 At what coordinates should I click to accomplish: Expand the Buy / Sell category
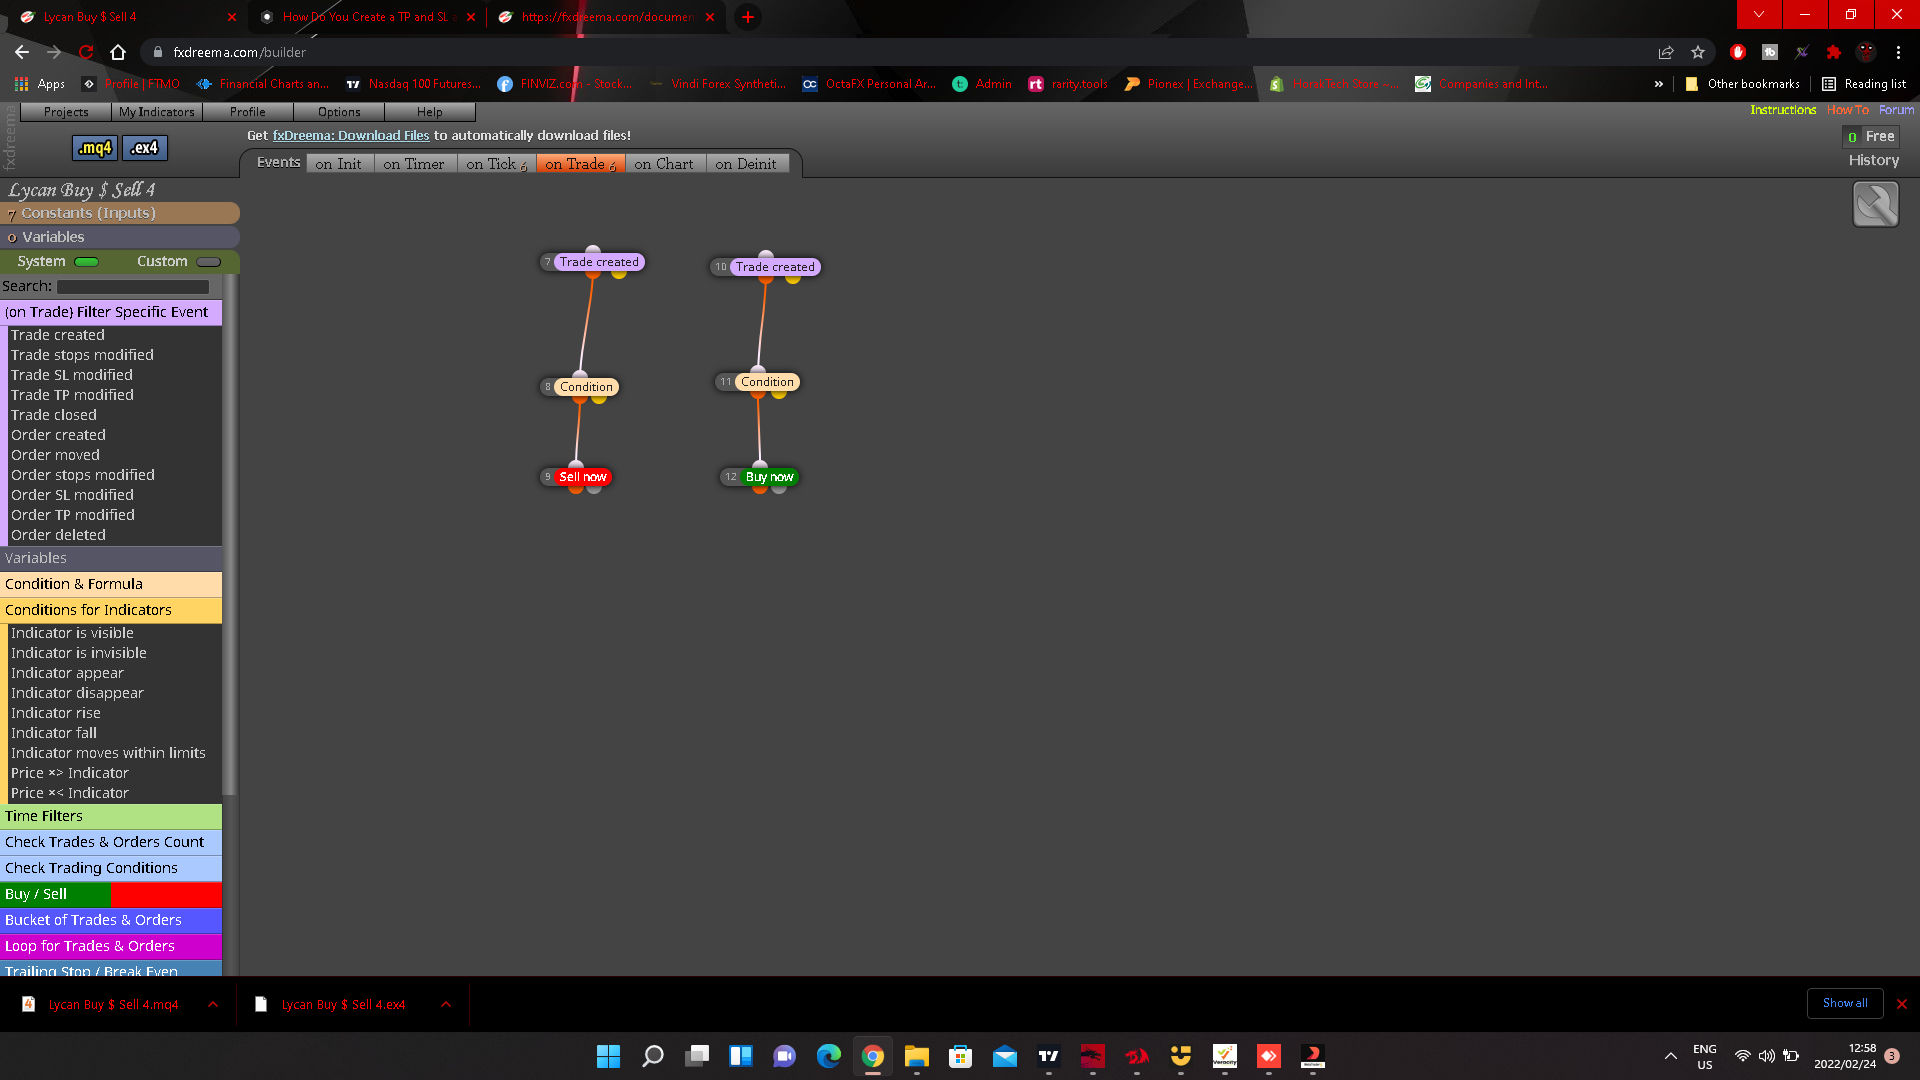tap(111, 894)
